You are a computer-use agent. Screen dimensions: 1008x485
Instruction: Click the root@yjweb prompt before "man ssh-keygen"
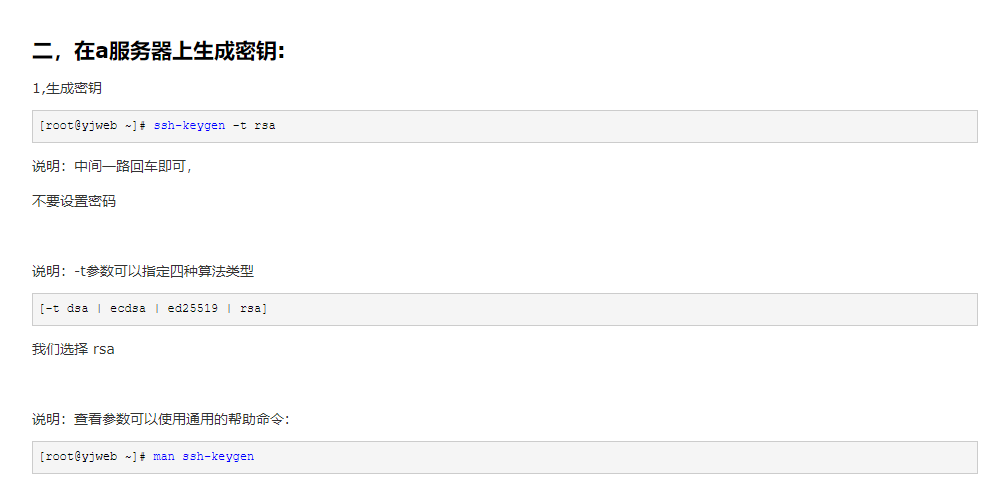[x=93, y=457]
